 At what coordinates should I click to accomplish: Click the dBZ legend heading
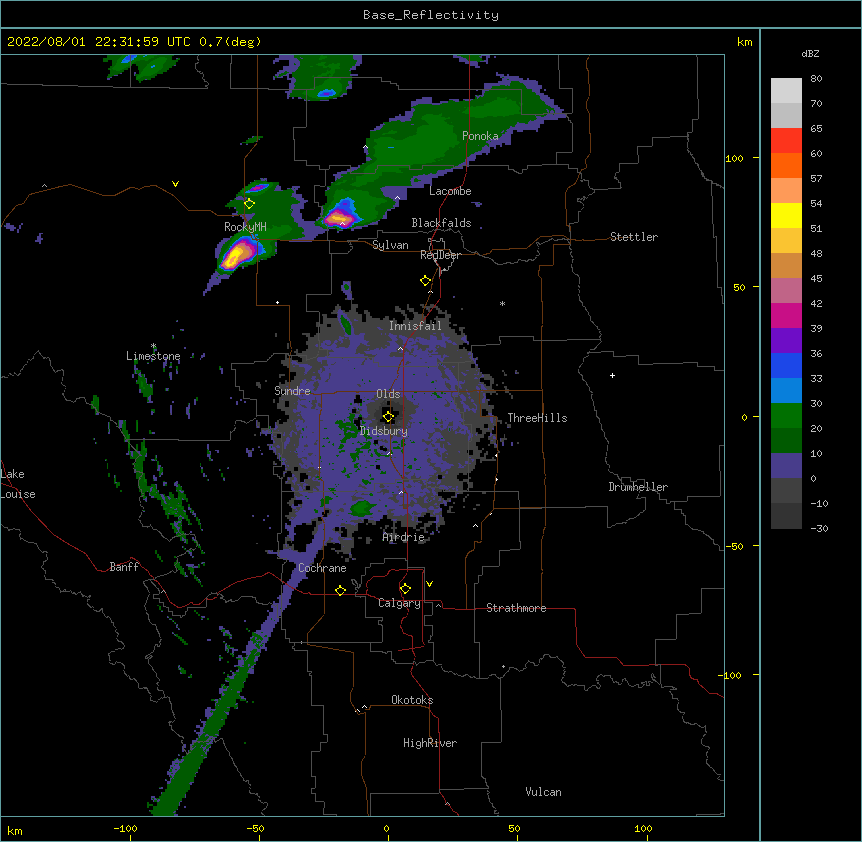pos(810,54)
